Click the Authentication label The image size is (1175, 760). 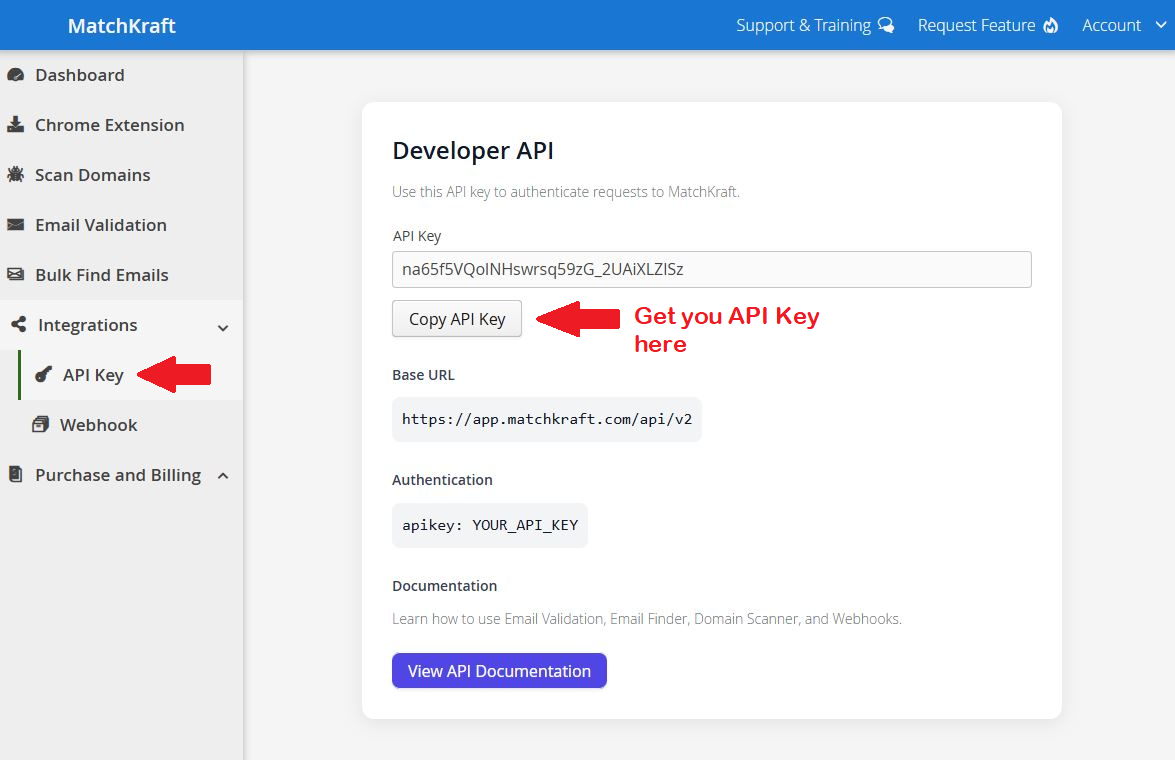[442, 480]
